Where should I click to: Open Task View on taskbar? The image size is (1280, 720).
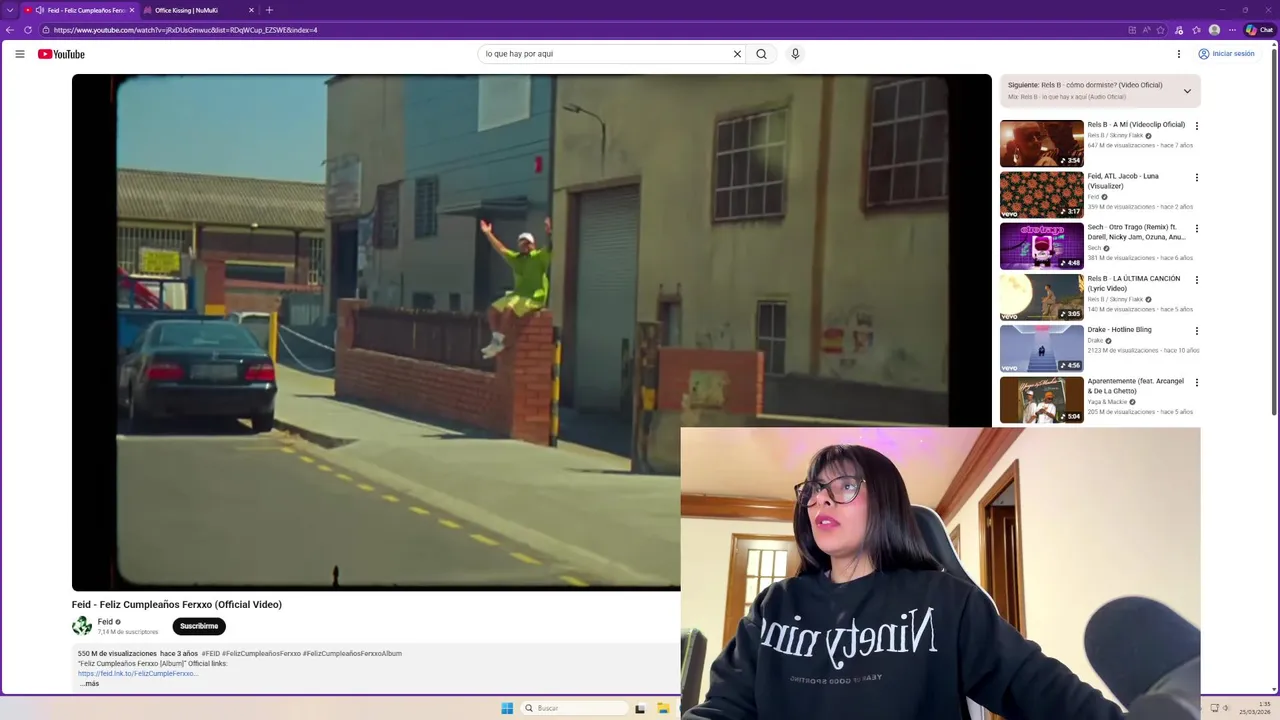click(x=640, y=708)
